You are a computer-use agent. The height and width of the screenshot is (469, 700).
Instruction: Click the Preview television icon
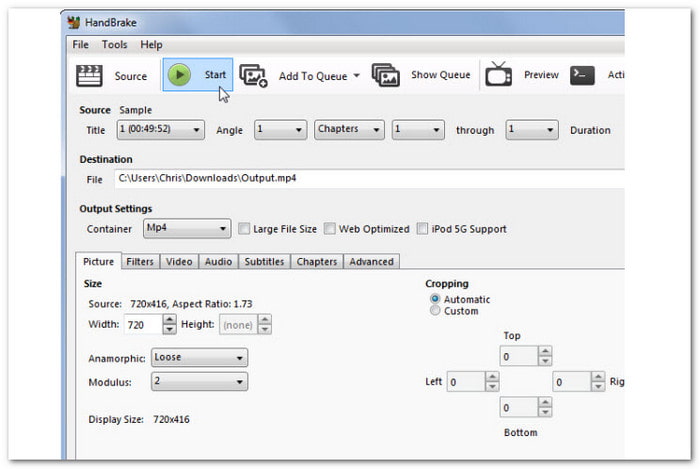(x=498, y=75)
